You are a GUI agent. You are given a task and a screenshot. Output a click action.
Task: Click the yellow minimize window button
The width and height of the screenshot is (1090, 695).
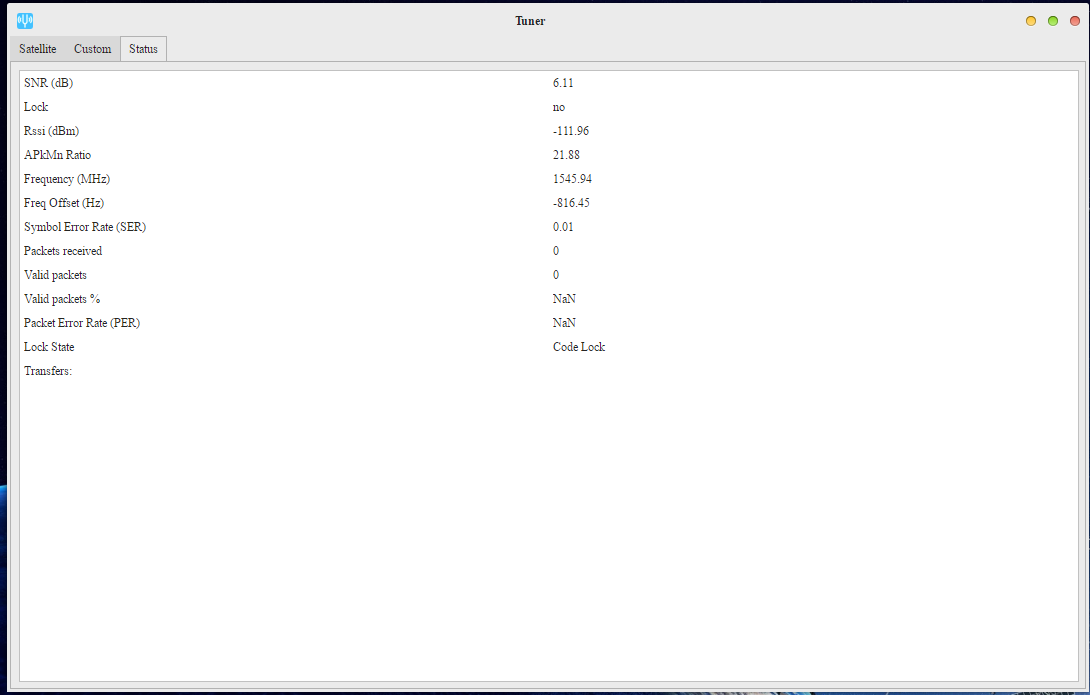point(1031,21)
